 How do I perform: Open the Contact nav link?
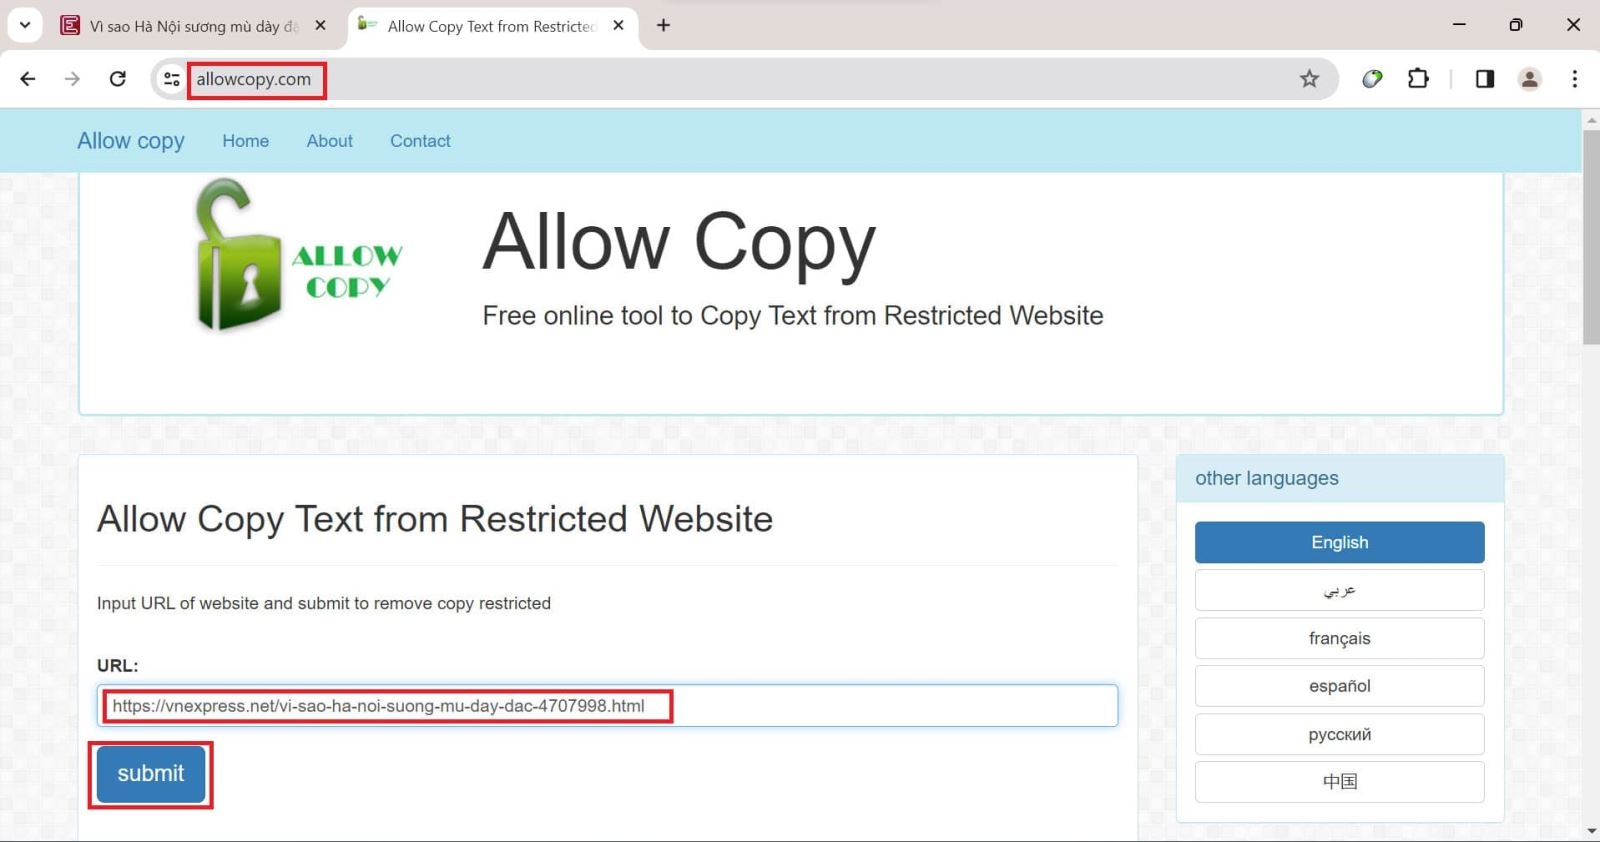tap(420, 141)
